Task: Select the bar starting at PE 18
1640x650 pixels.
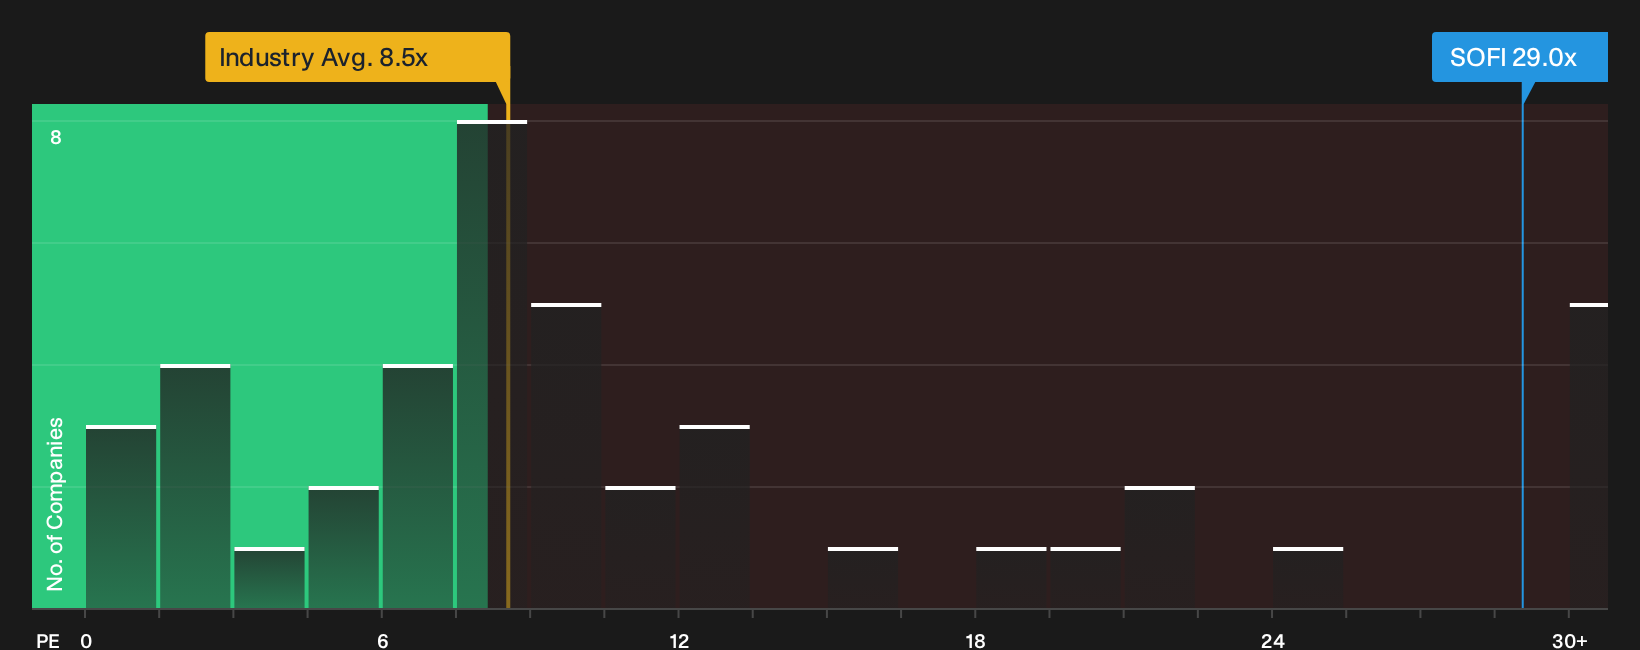Action: tap(1011, 578)
